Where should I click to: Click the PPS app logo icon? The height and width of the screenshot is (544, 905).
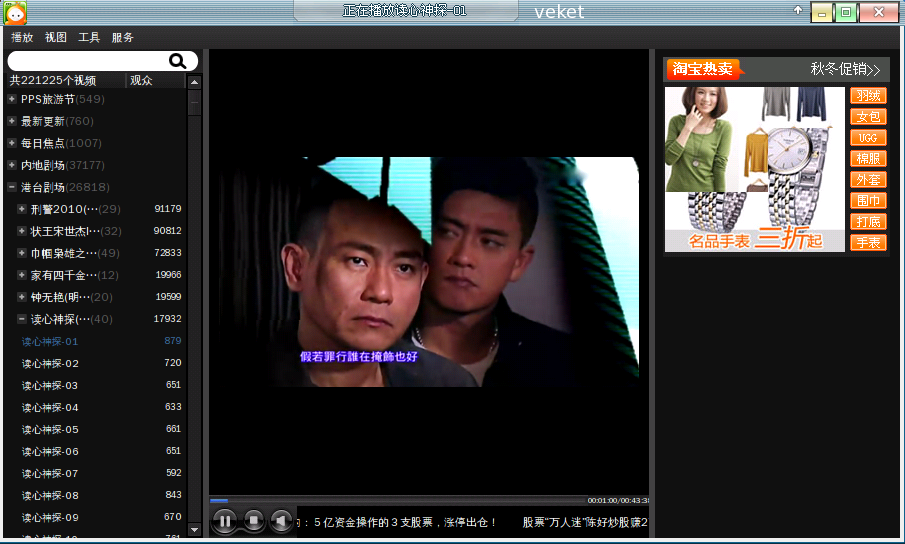point(15,13)
